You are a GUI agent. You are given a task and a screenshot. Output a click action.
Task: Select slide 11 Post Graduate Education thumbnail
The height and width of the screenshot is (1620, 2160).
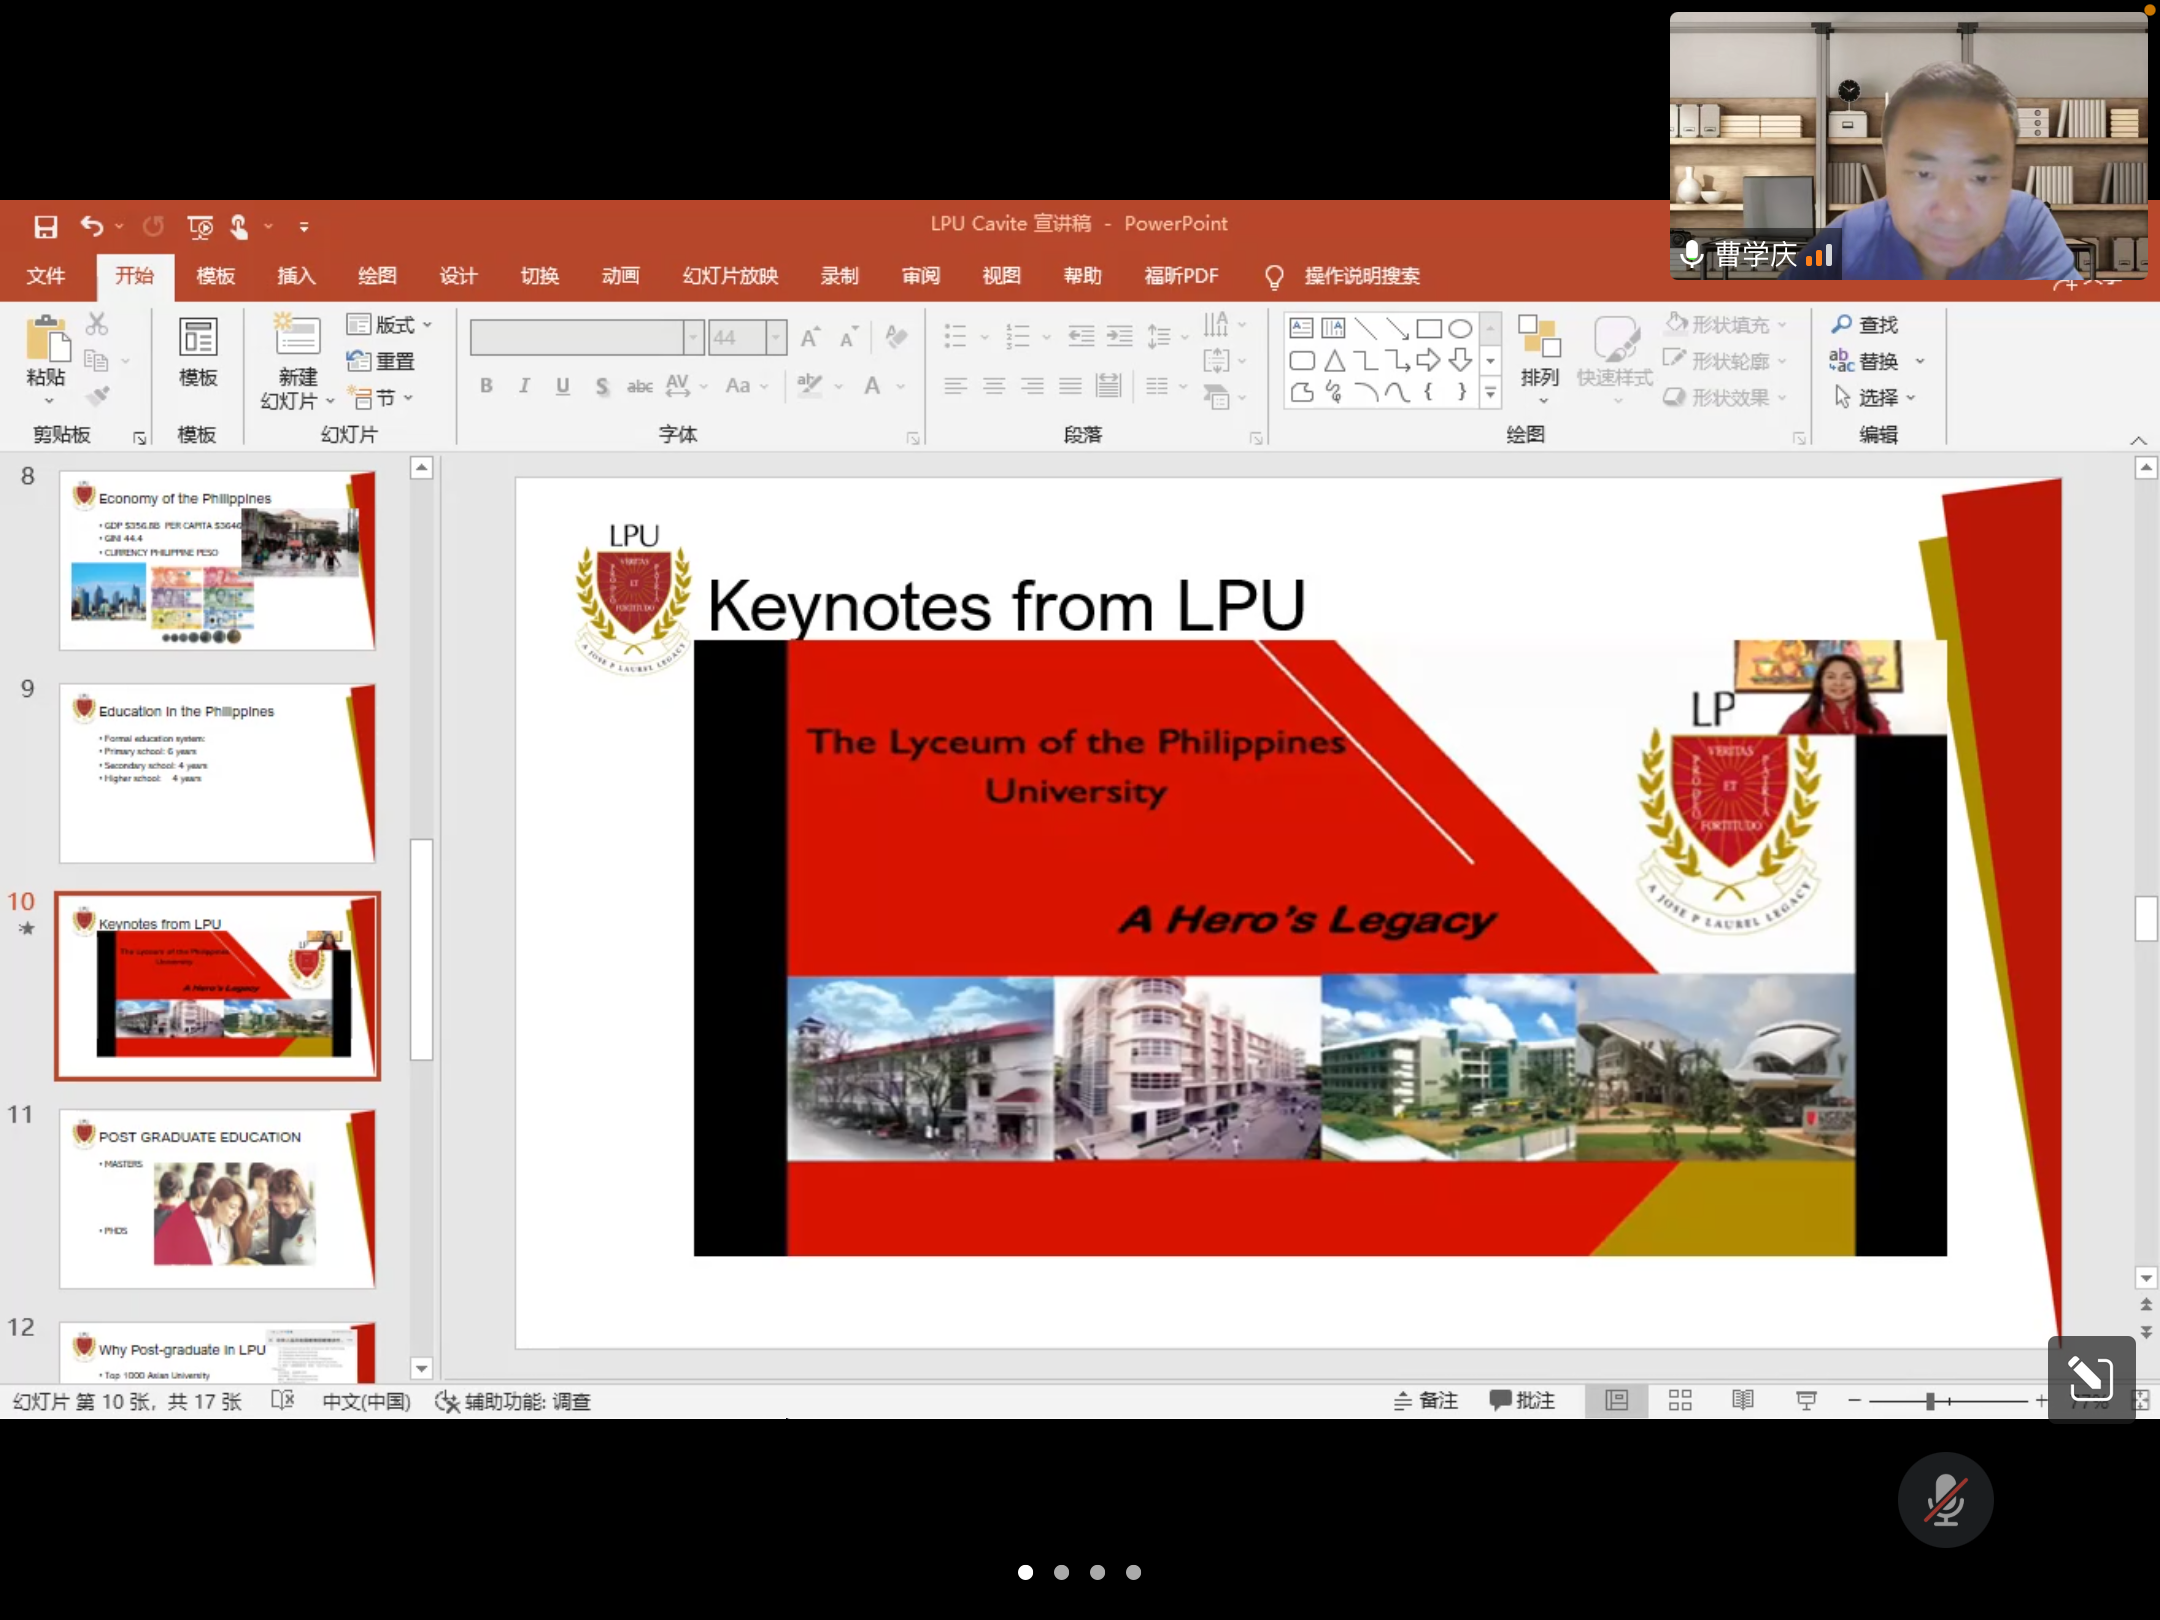[x=217, y=1199]
